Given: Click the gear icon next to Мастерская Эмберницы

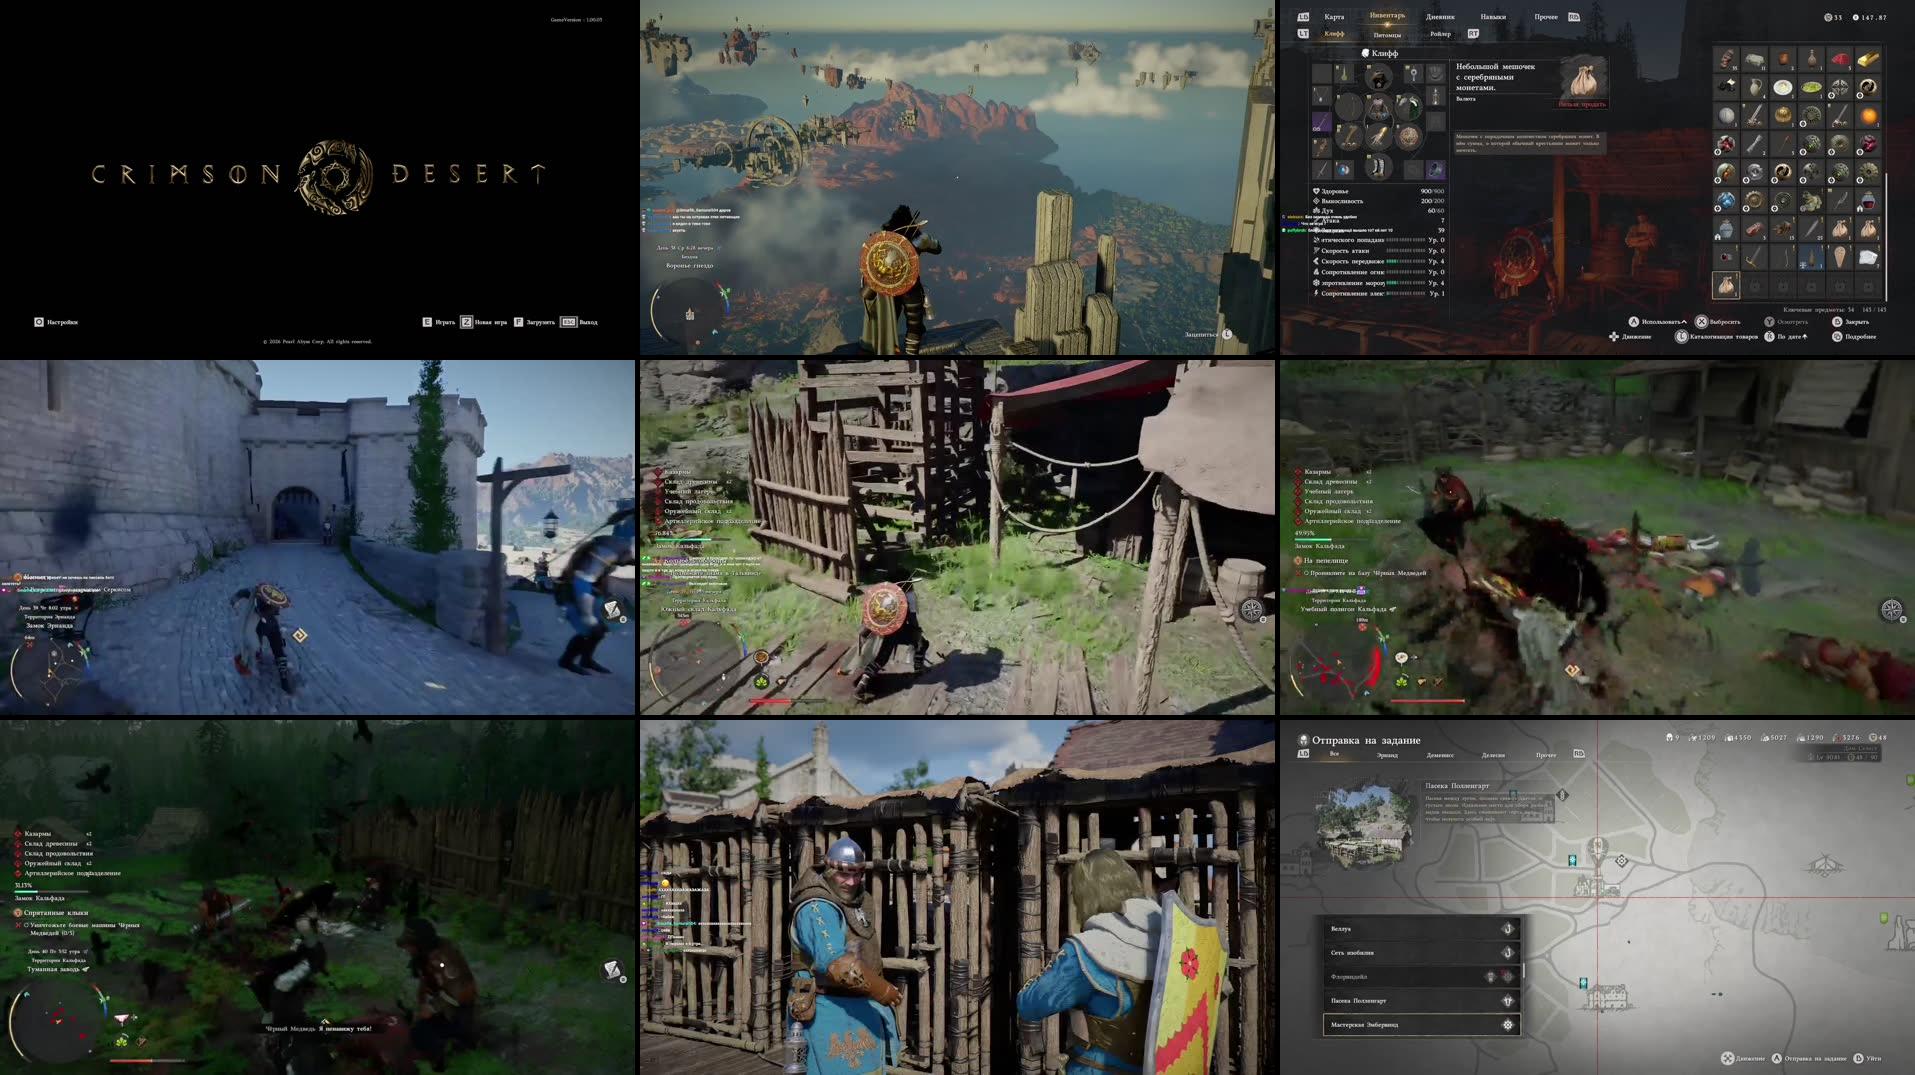Looking at the screenshot, I should (x=1508, y=1025).
